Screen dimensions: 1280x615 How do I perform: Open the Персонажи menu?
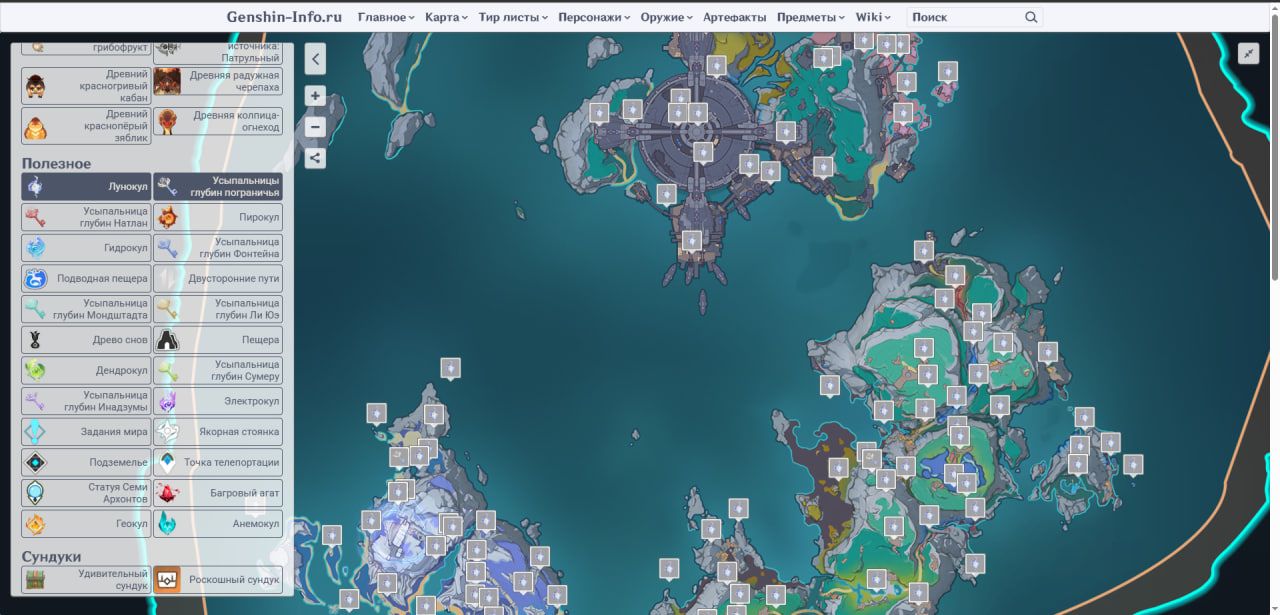pyautogui.click(x=593, y=17)
